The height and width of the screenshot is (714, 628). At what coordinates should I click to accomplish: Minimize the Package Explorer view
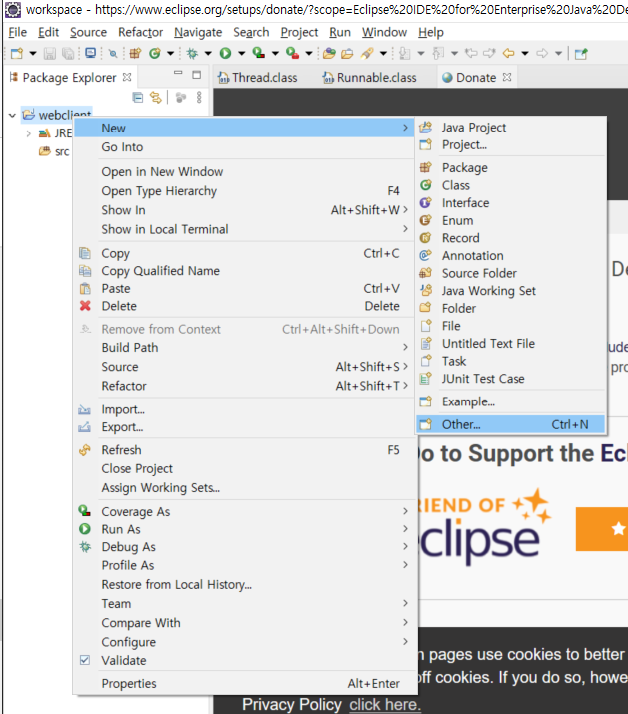[178, 73]
